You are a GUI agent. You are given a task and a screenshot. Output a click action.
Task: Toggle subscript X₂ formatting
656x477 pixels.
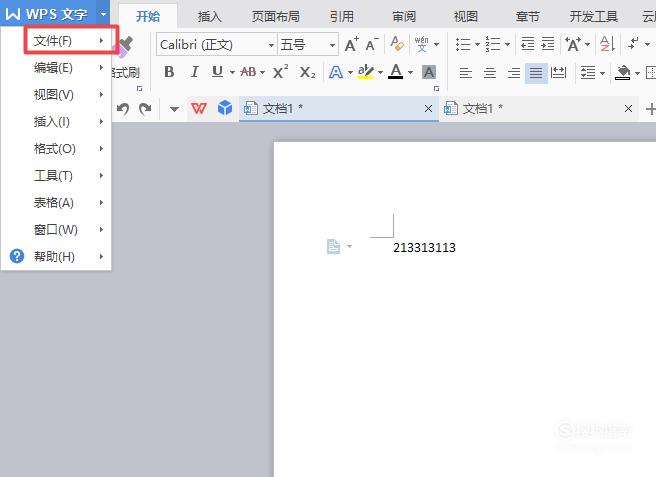coord(307,72)
